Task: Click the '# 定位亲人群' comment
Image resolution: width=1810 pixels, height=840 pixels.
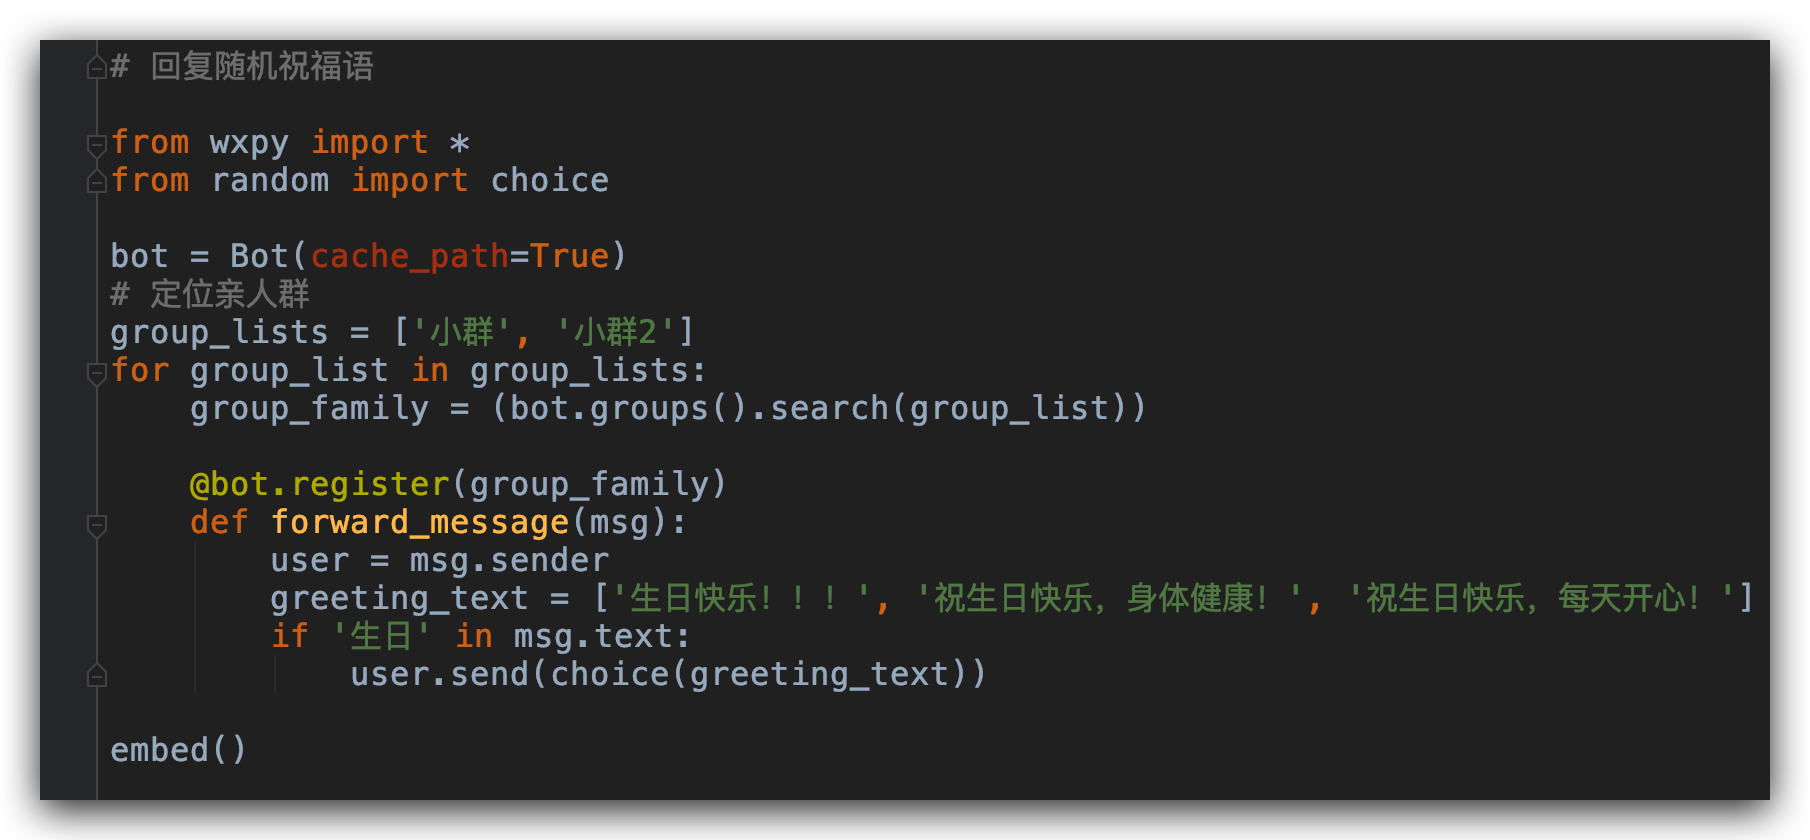Action: [x=210, y=294]
